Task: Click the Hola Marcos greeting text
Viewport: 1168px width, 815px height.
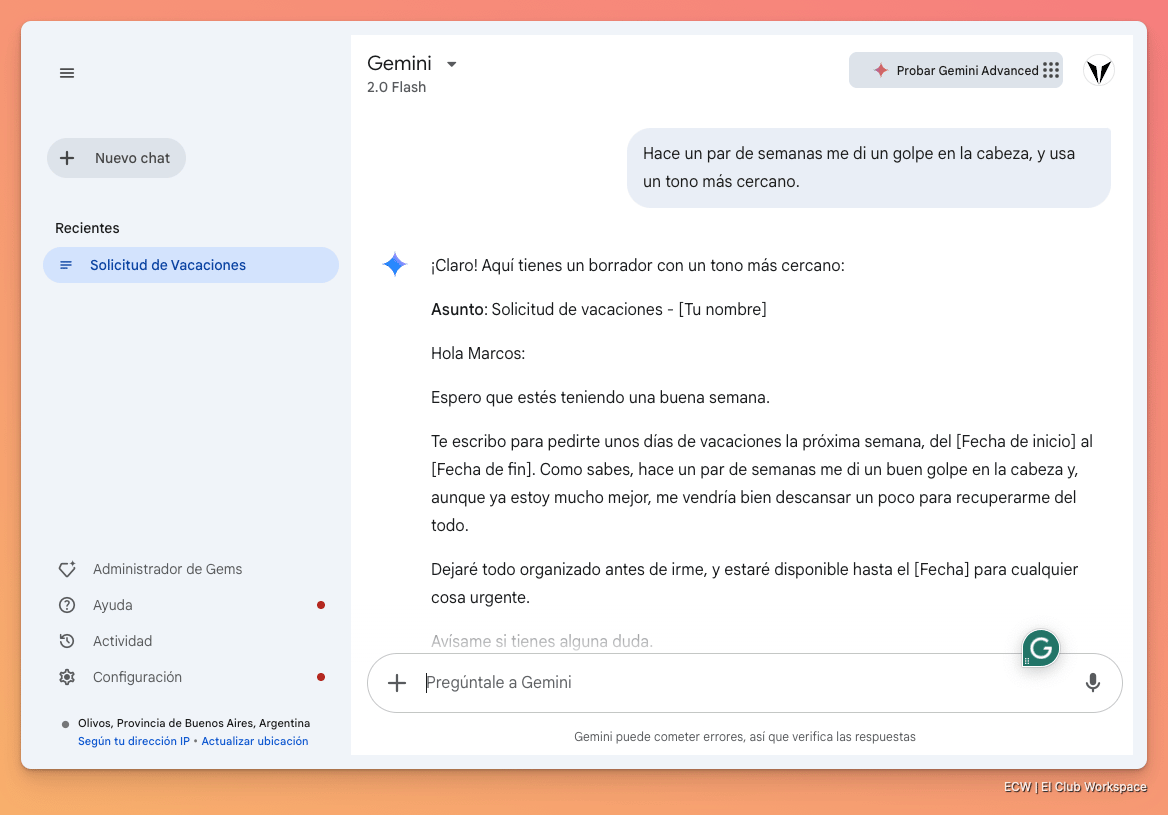Action: click(478, 353)
